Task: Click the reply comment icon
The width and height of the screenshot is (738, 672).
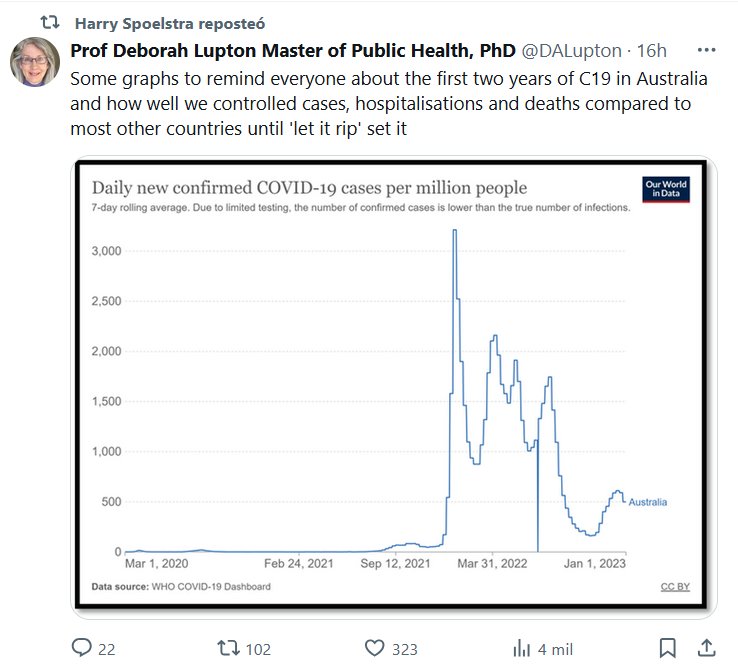Action: 82,649
